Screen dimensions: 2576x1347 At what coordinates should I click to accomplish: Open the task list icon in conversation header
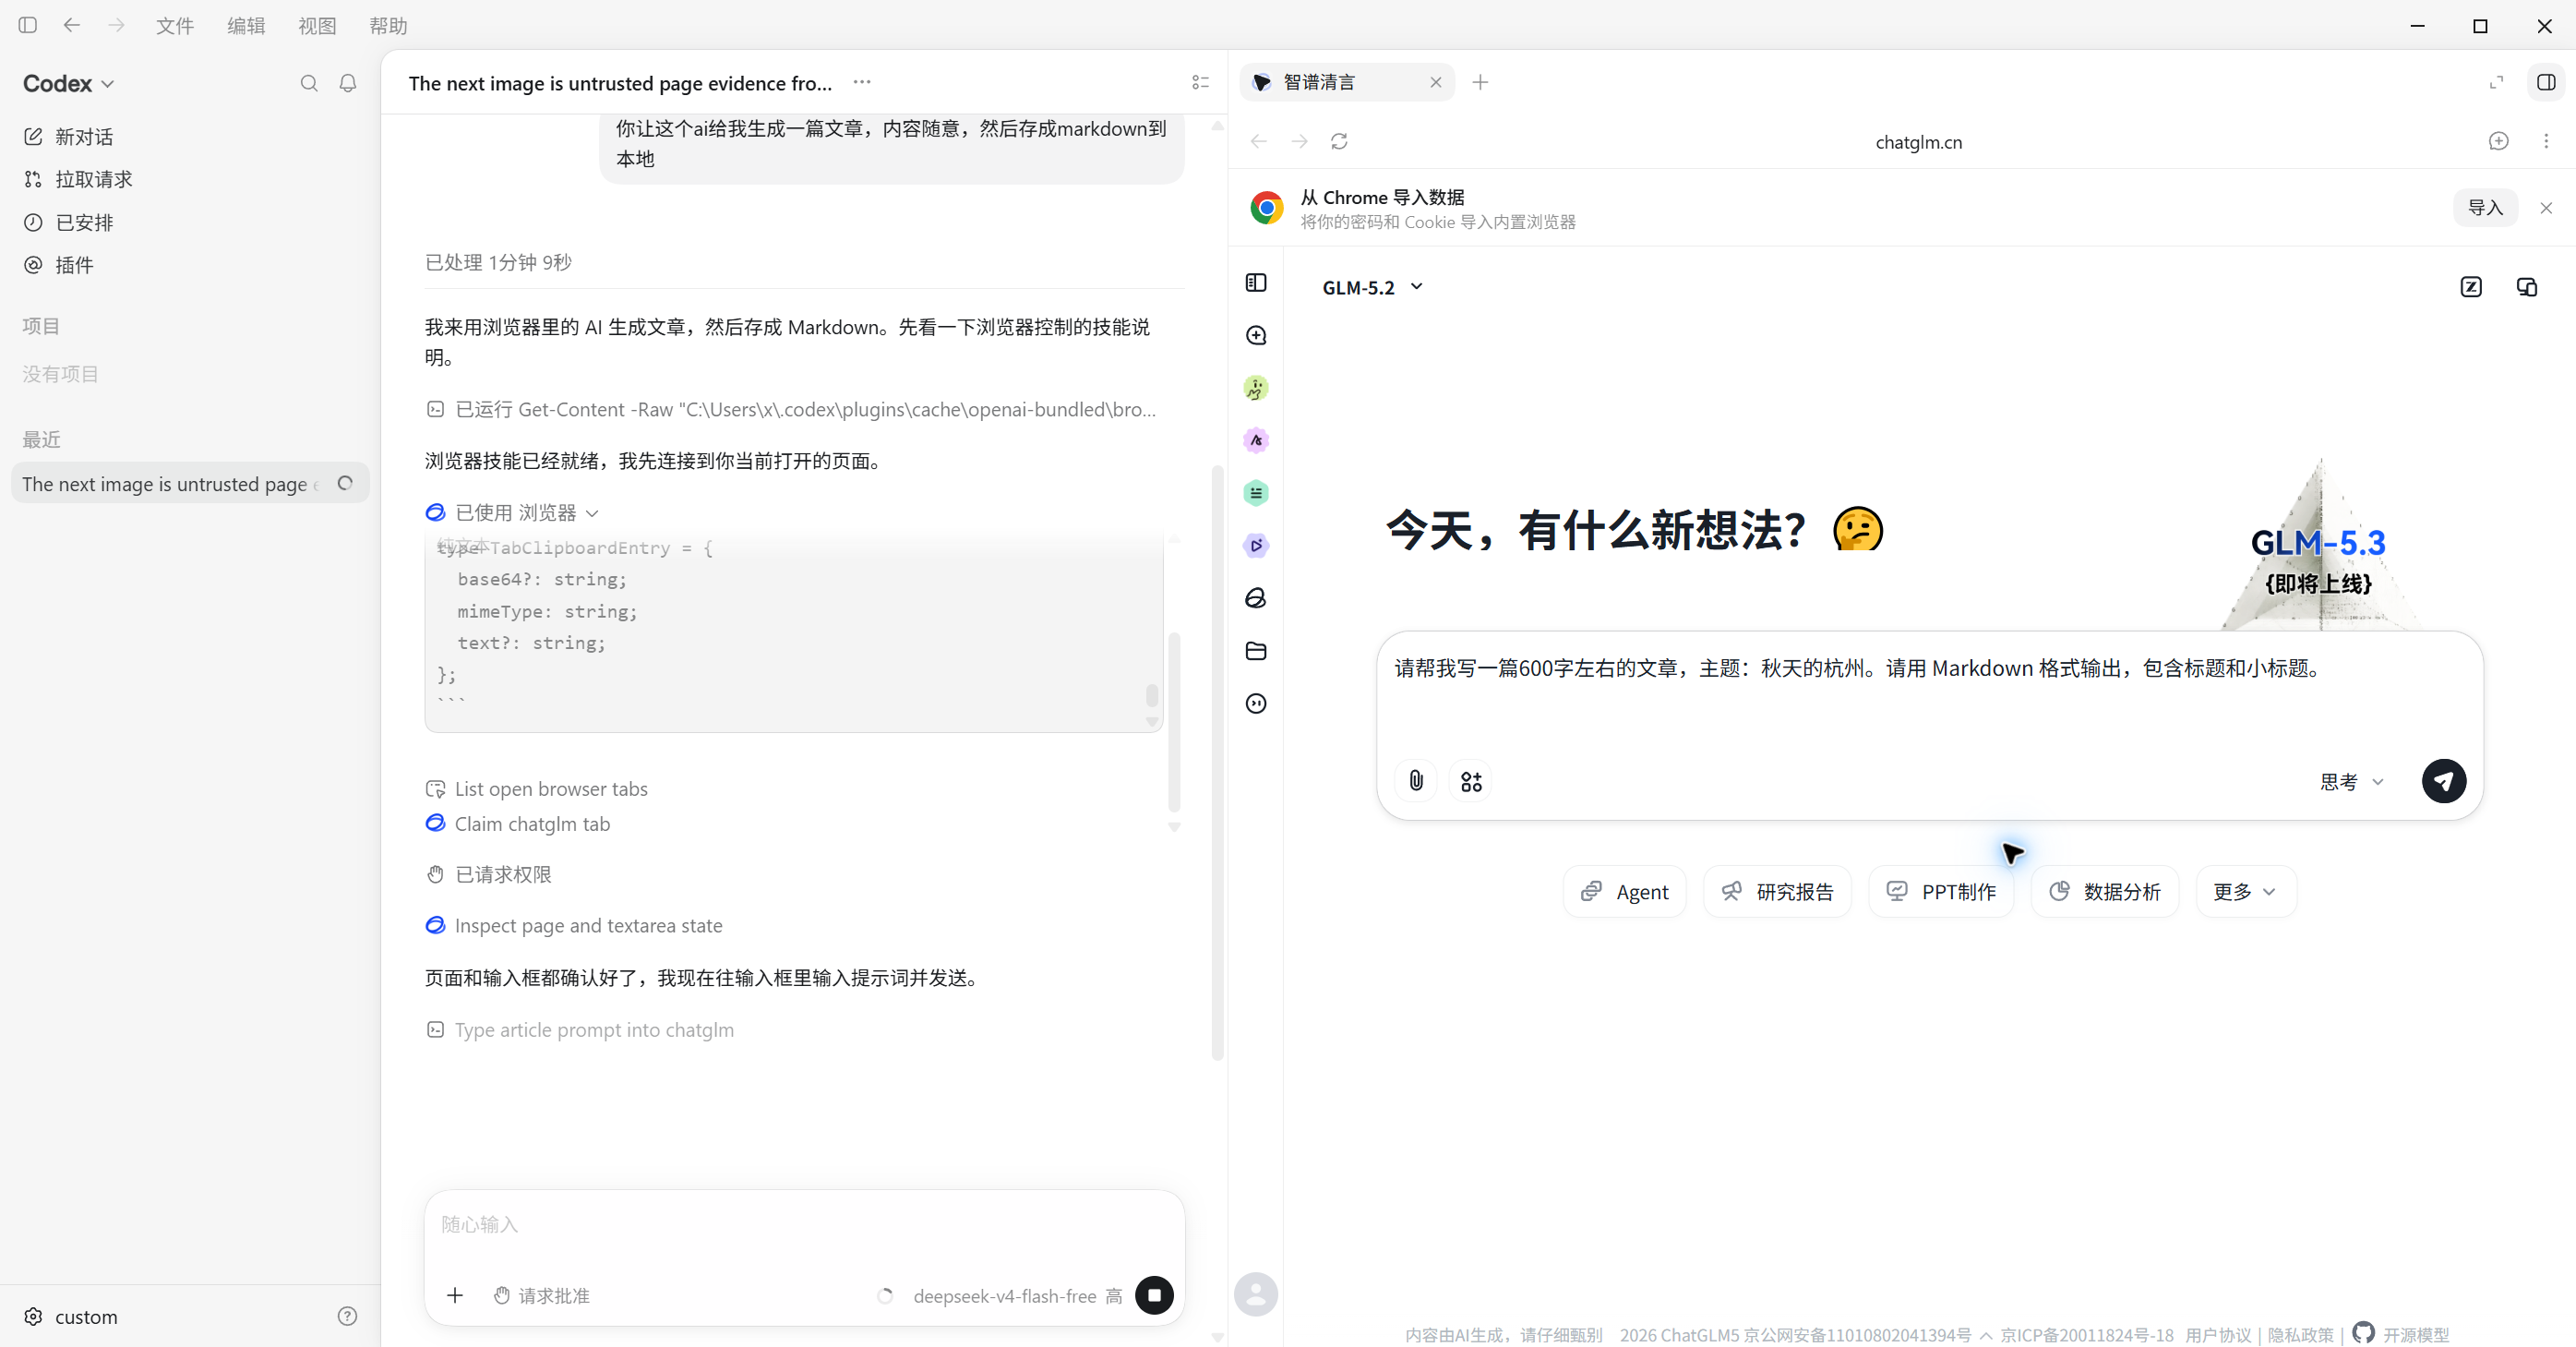tap(1201, 82)
